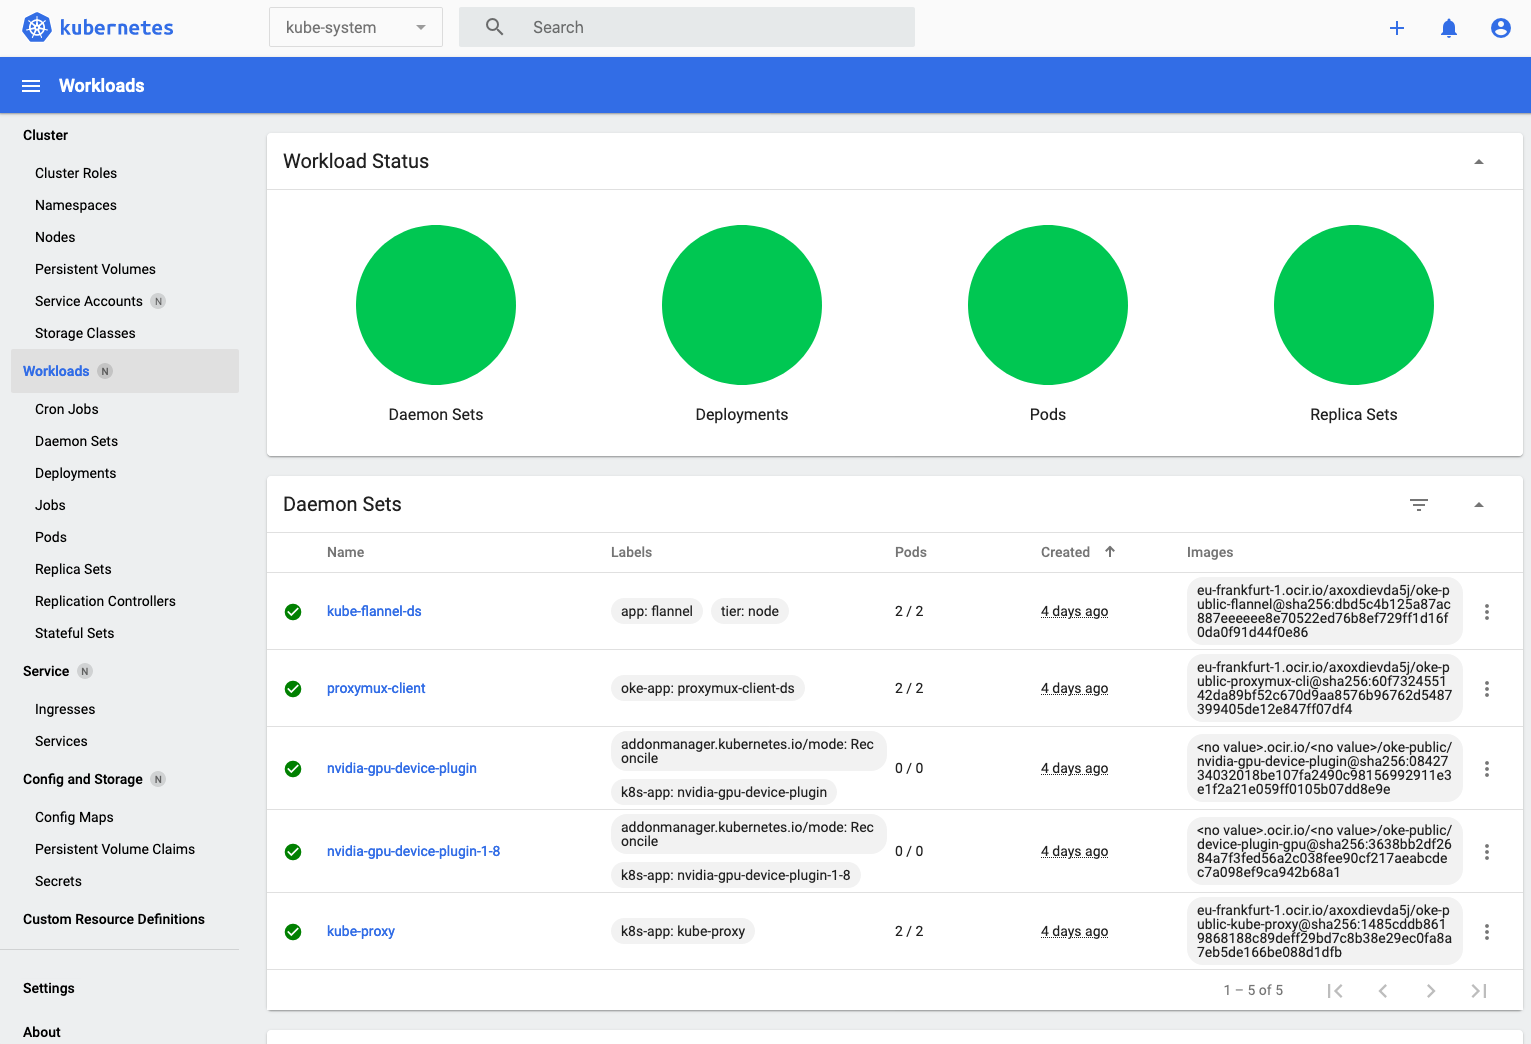Select the Service section heading in sidebar

tap(46, 671)
